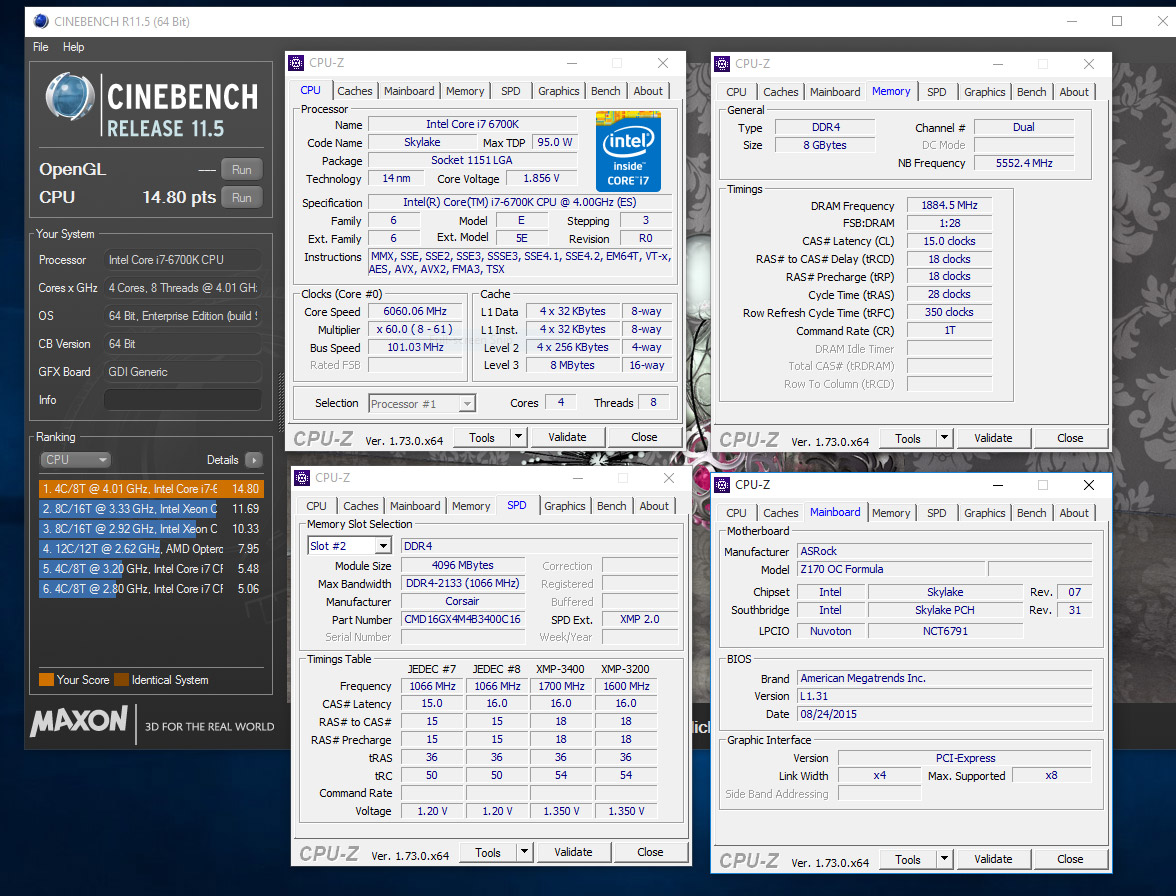The image size is (1176, 896).
Task: Switch to the Caches tab in the CPU window
Action: point(354,91)
